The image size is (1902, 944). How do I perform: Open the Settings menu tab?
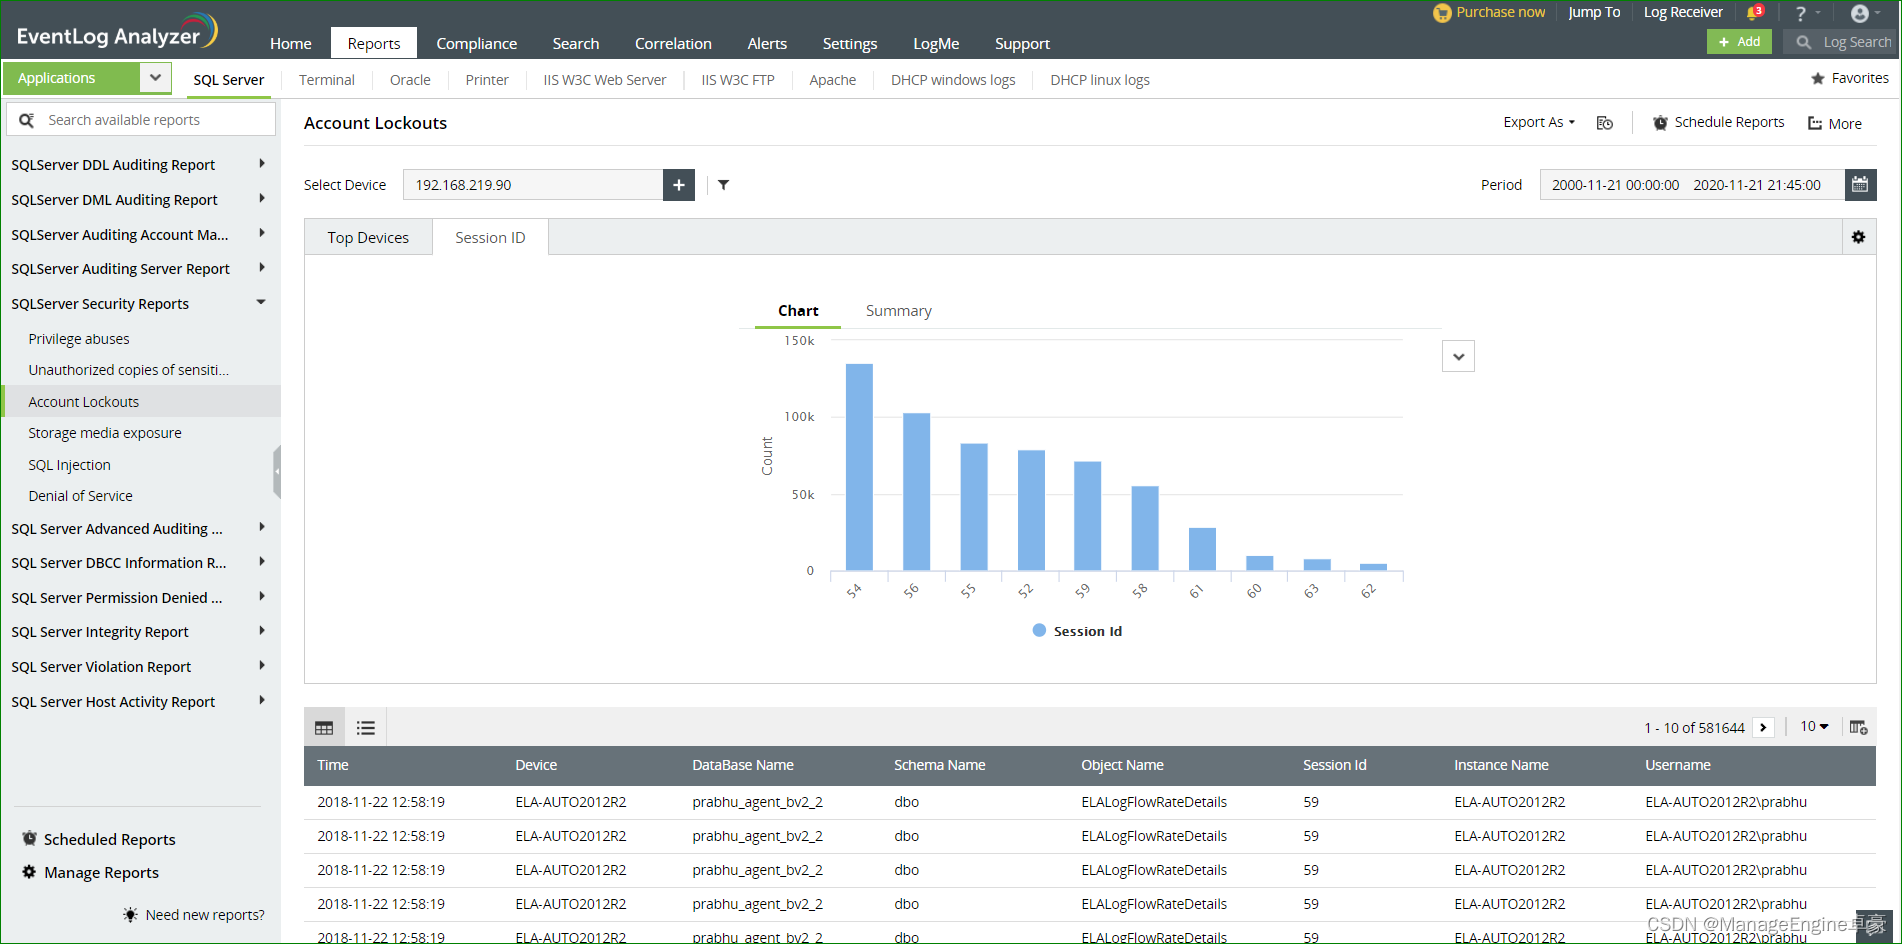coord(850,43)
